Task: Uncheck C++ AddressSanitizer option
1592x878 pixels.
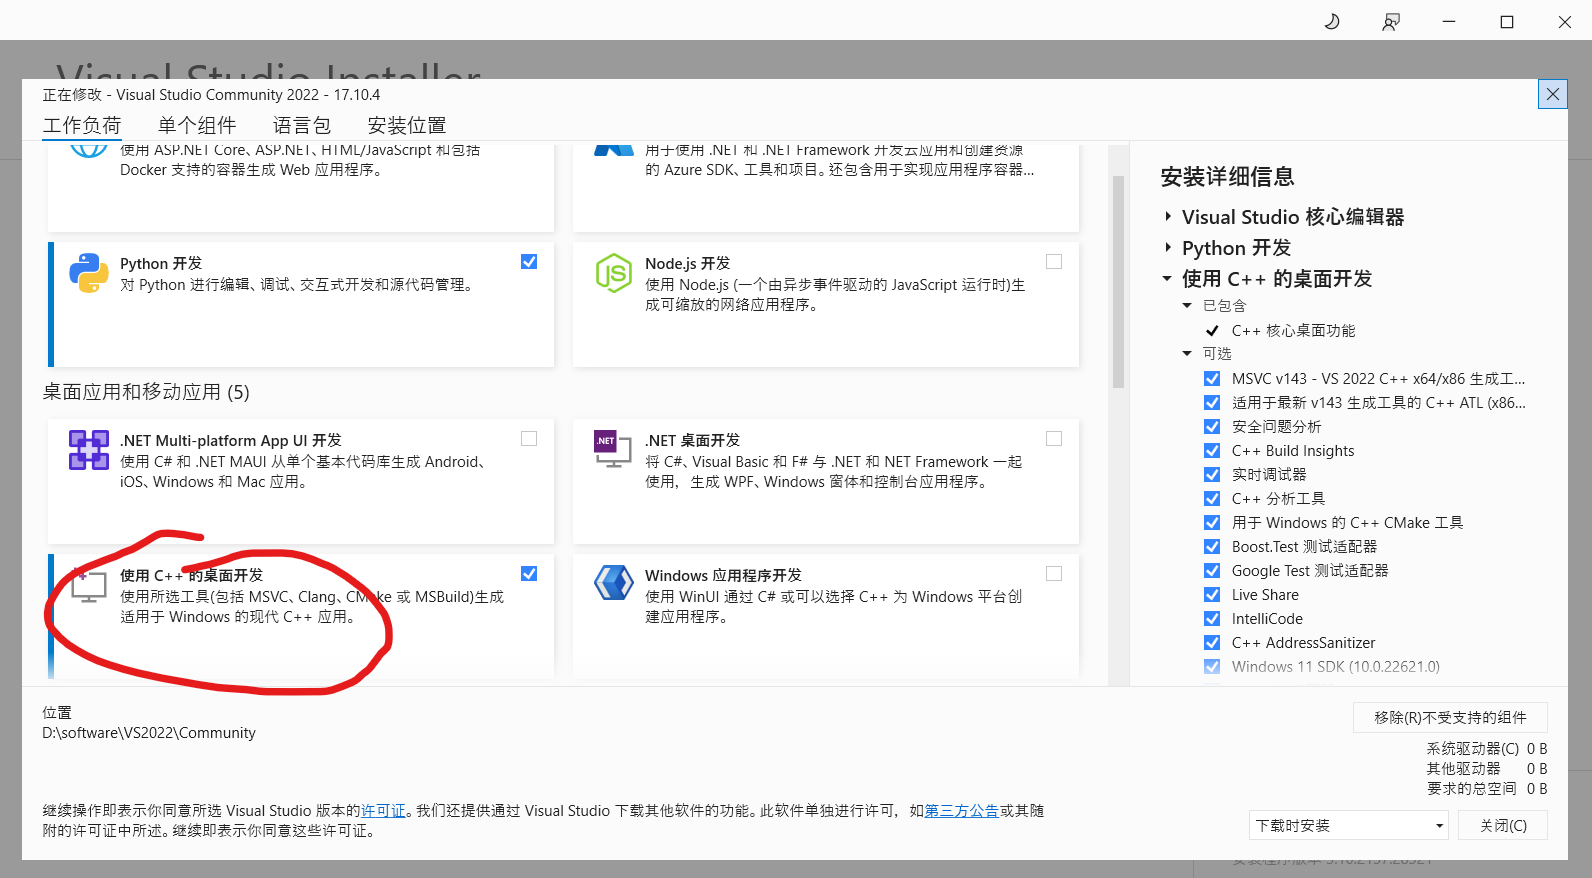Action: point(1212,643)
